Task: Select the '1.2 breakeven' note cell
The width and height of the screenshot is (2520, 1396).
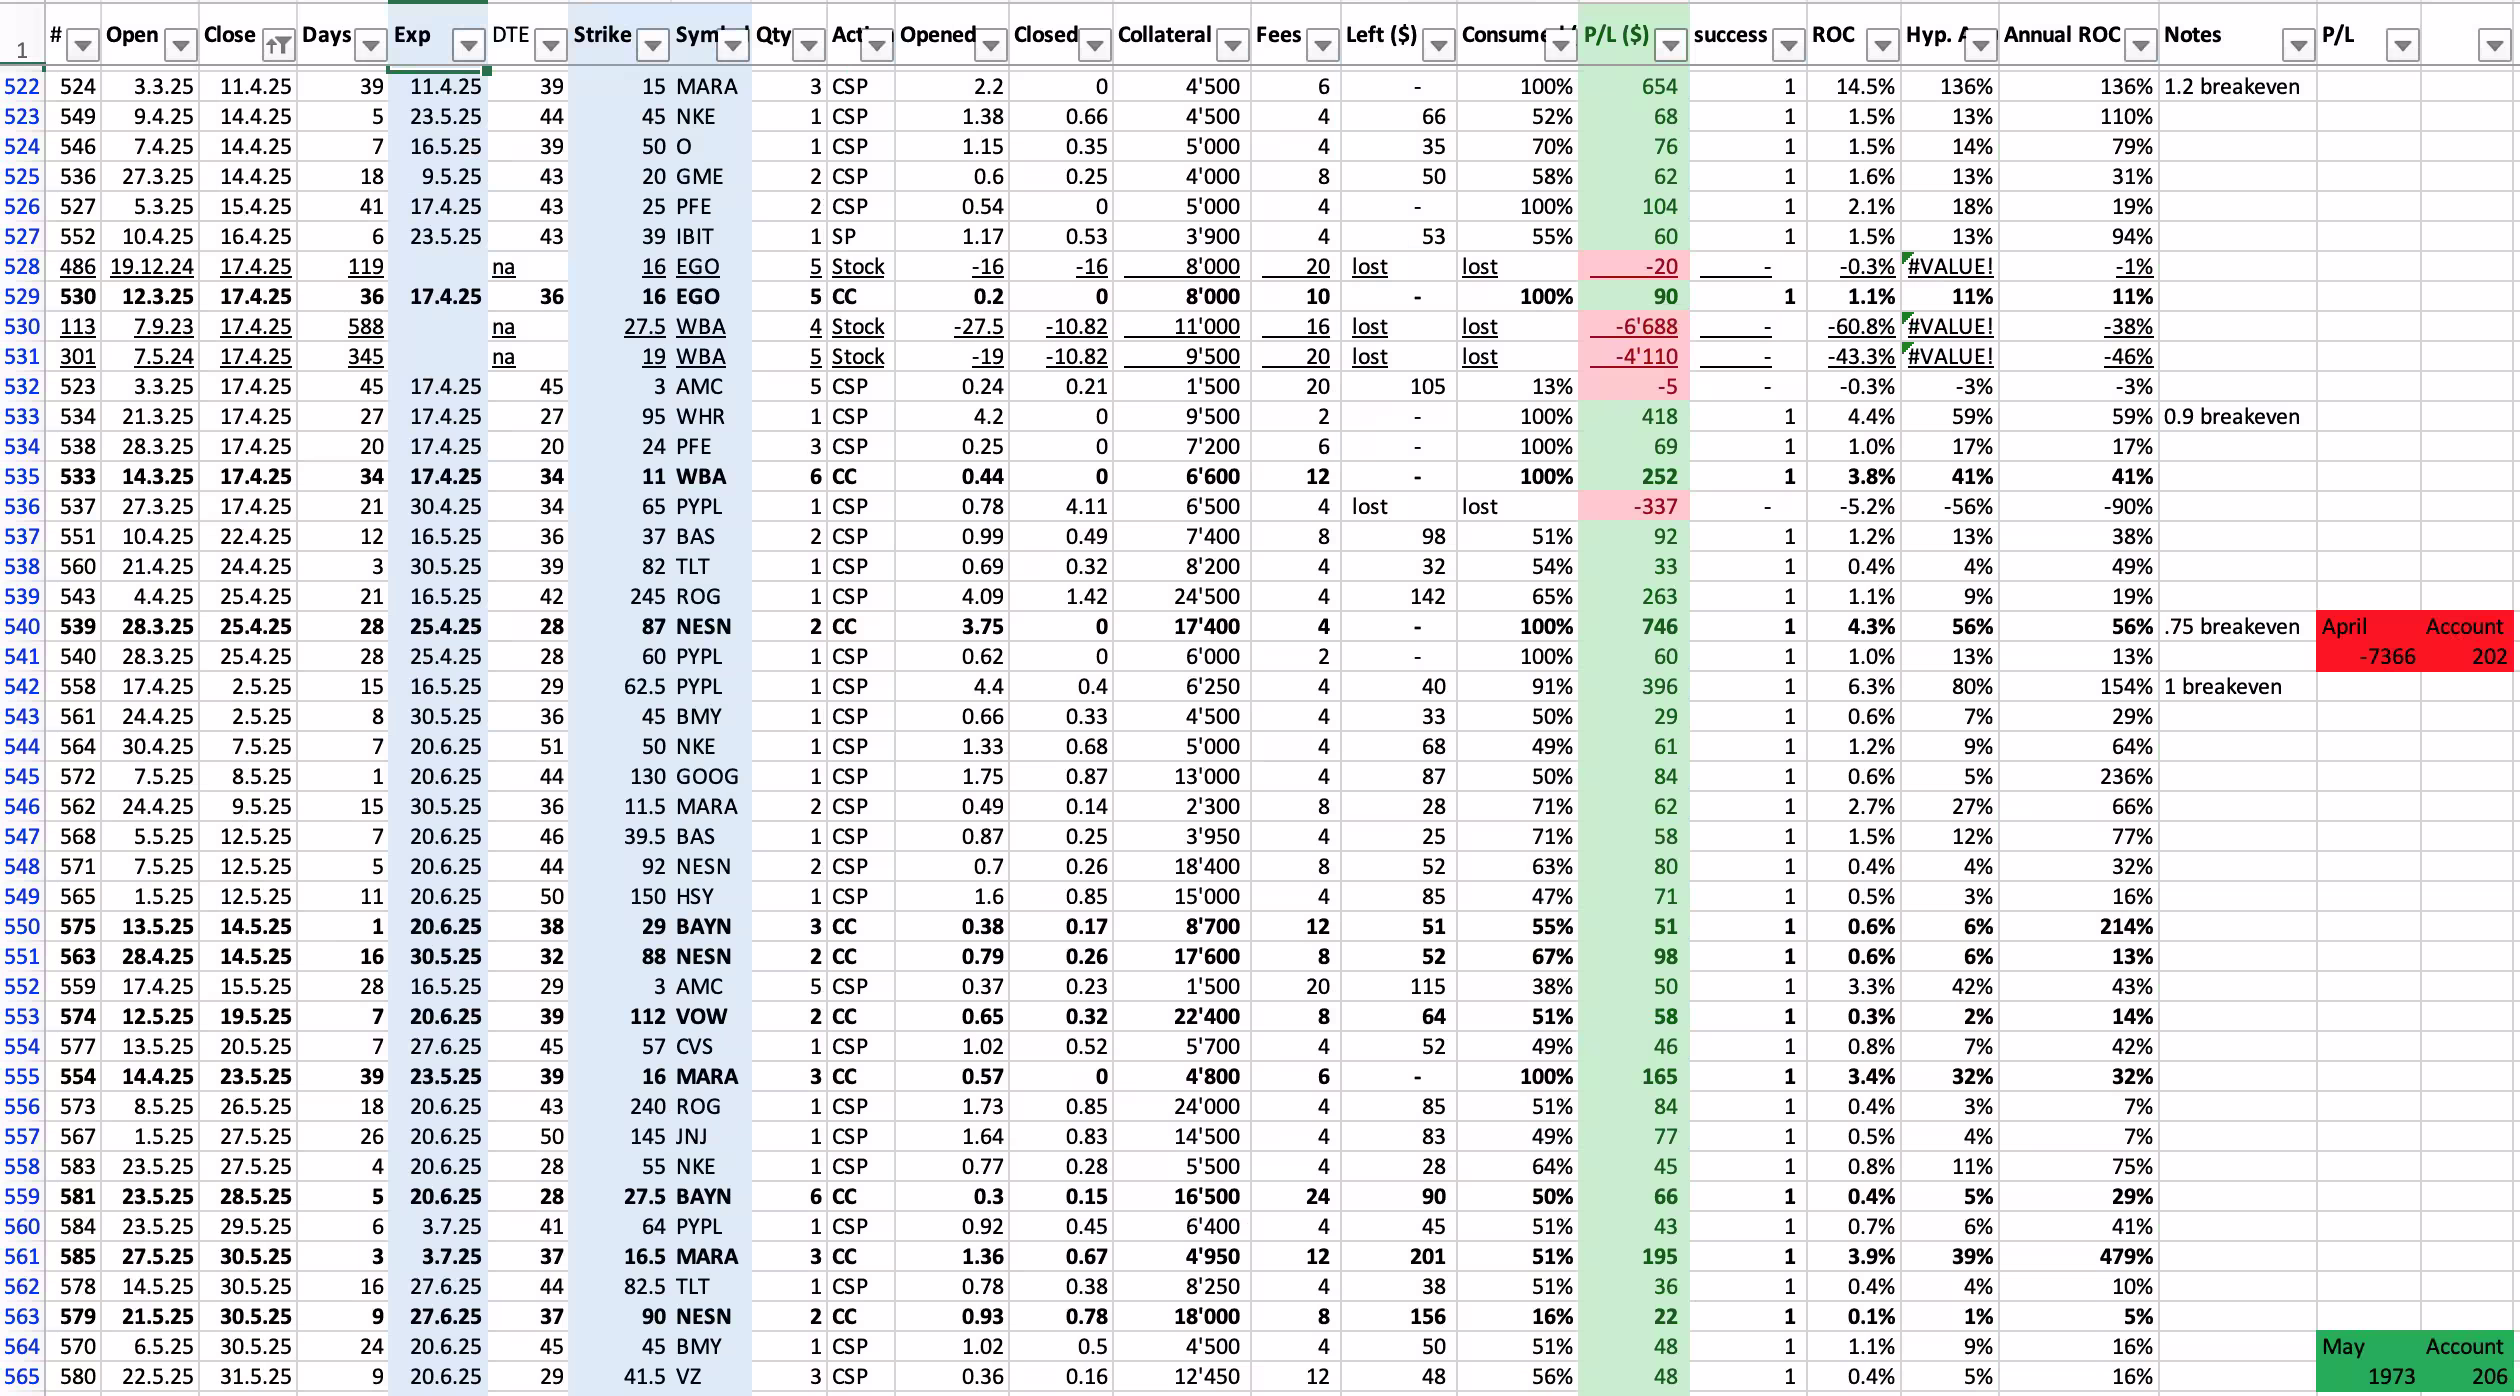Action: coord(2238,87)
